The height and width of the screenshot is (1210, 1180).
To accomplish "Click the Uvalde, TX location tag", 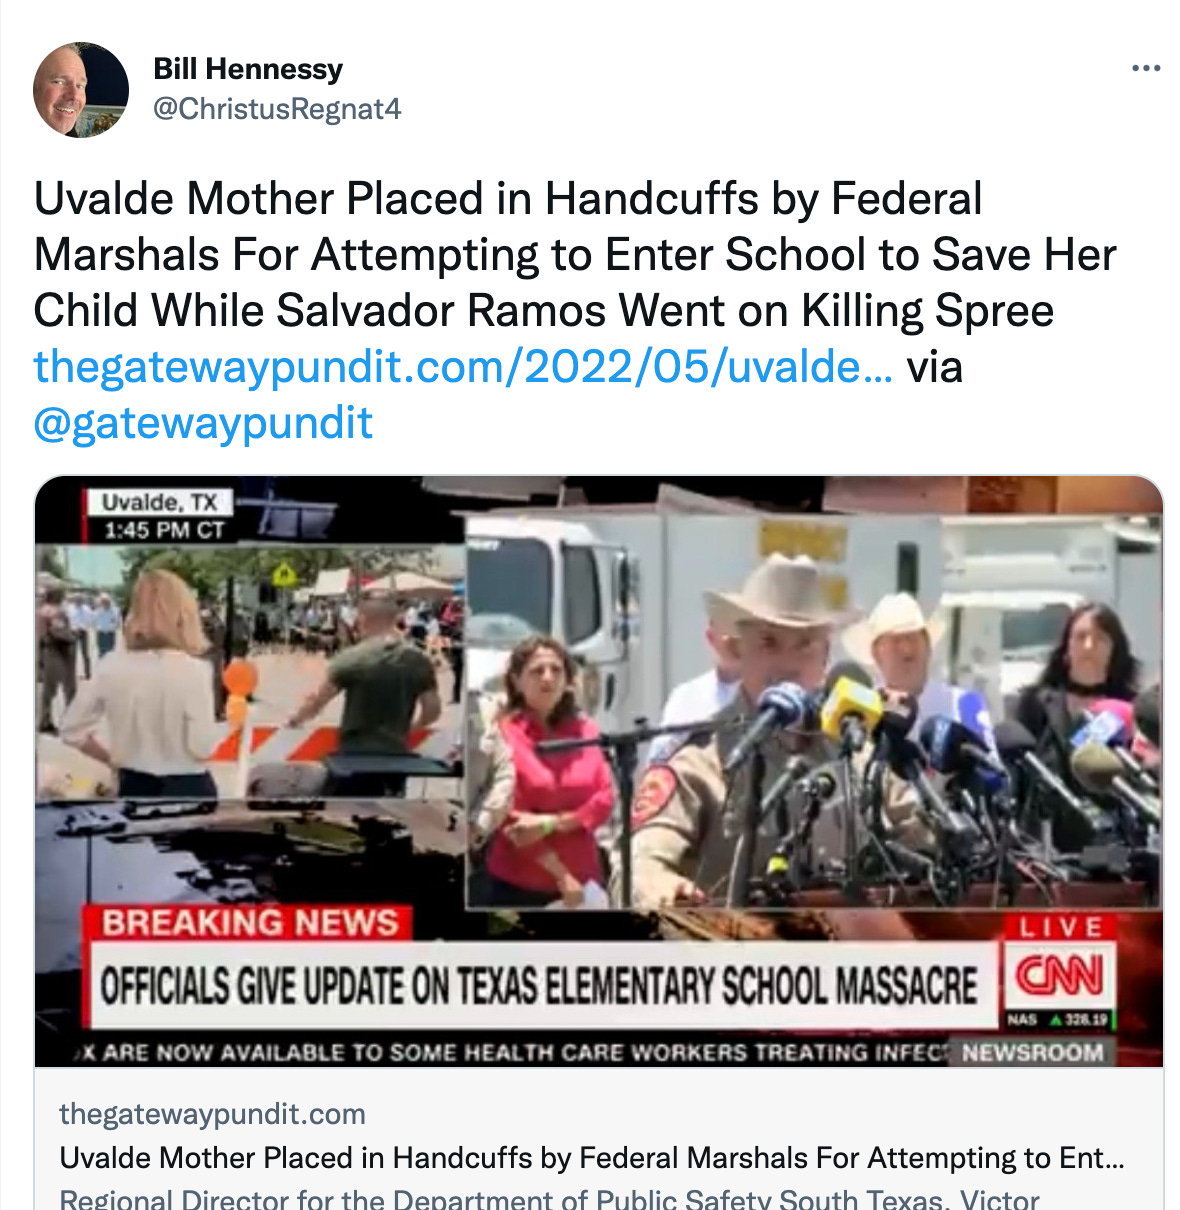I will pyautogui.click(x=160, y=502).
